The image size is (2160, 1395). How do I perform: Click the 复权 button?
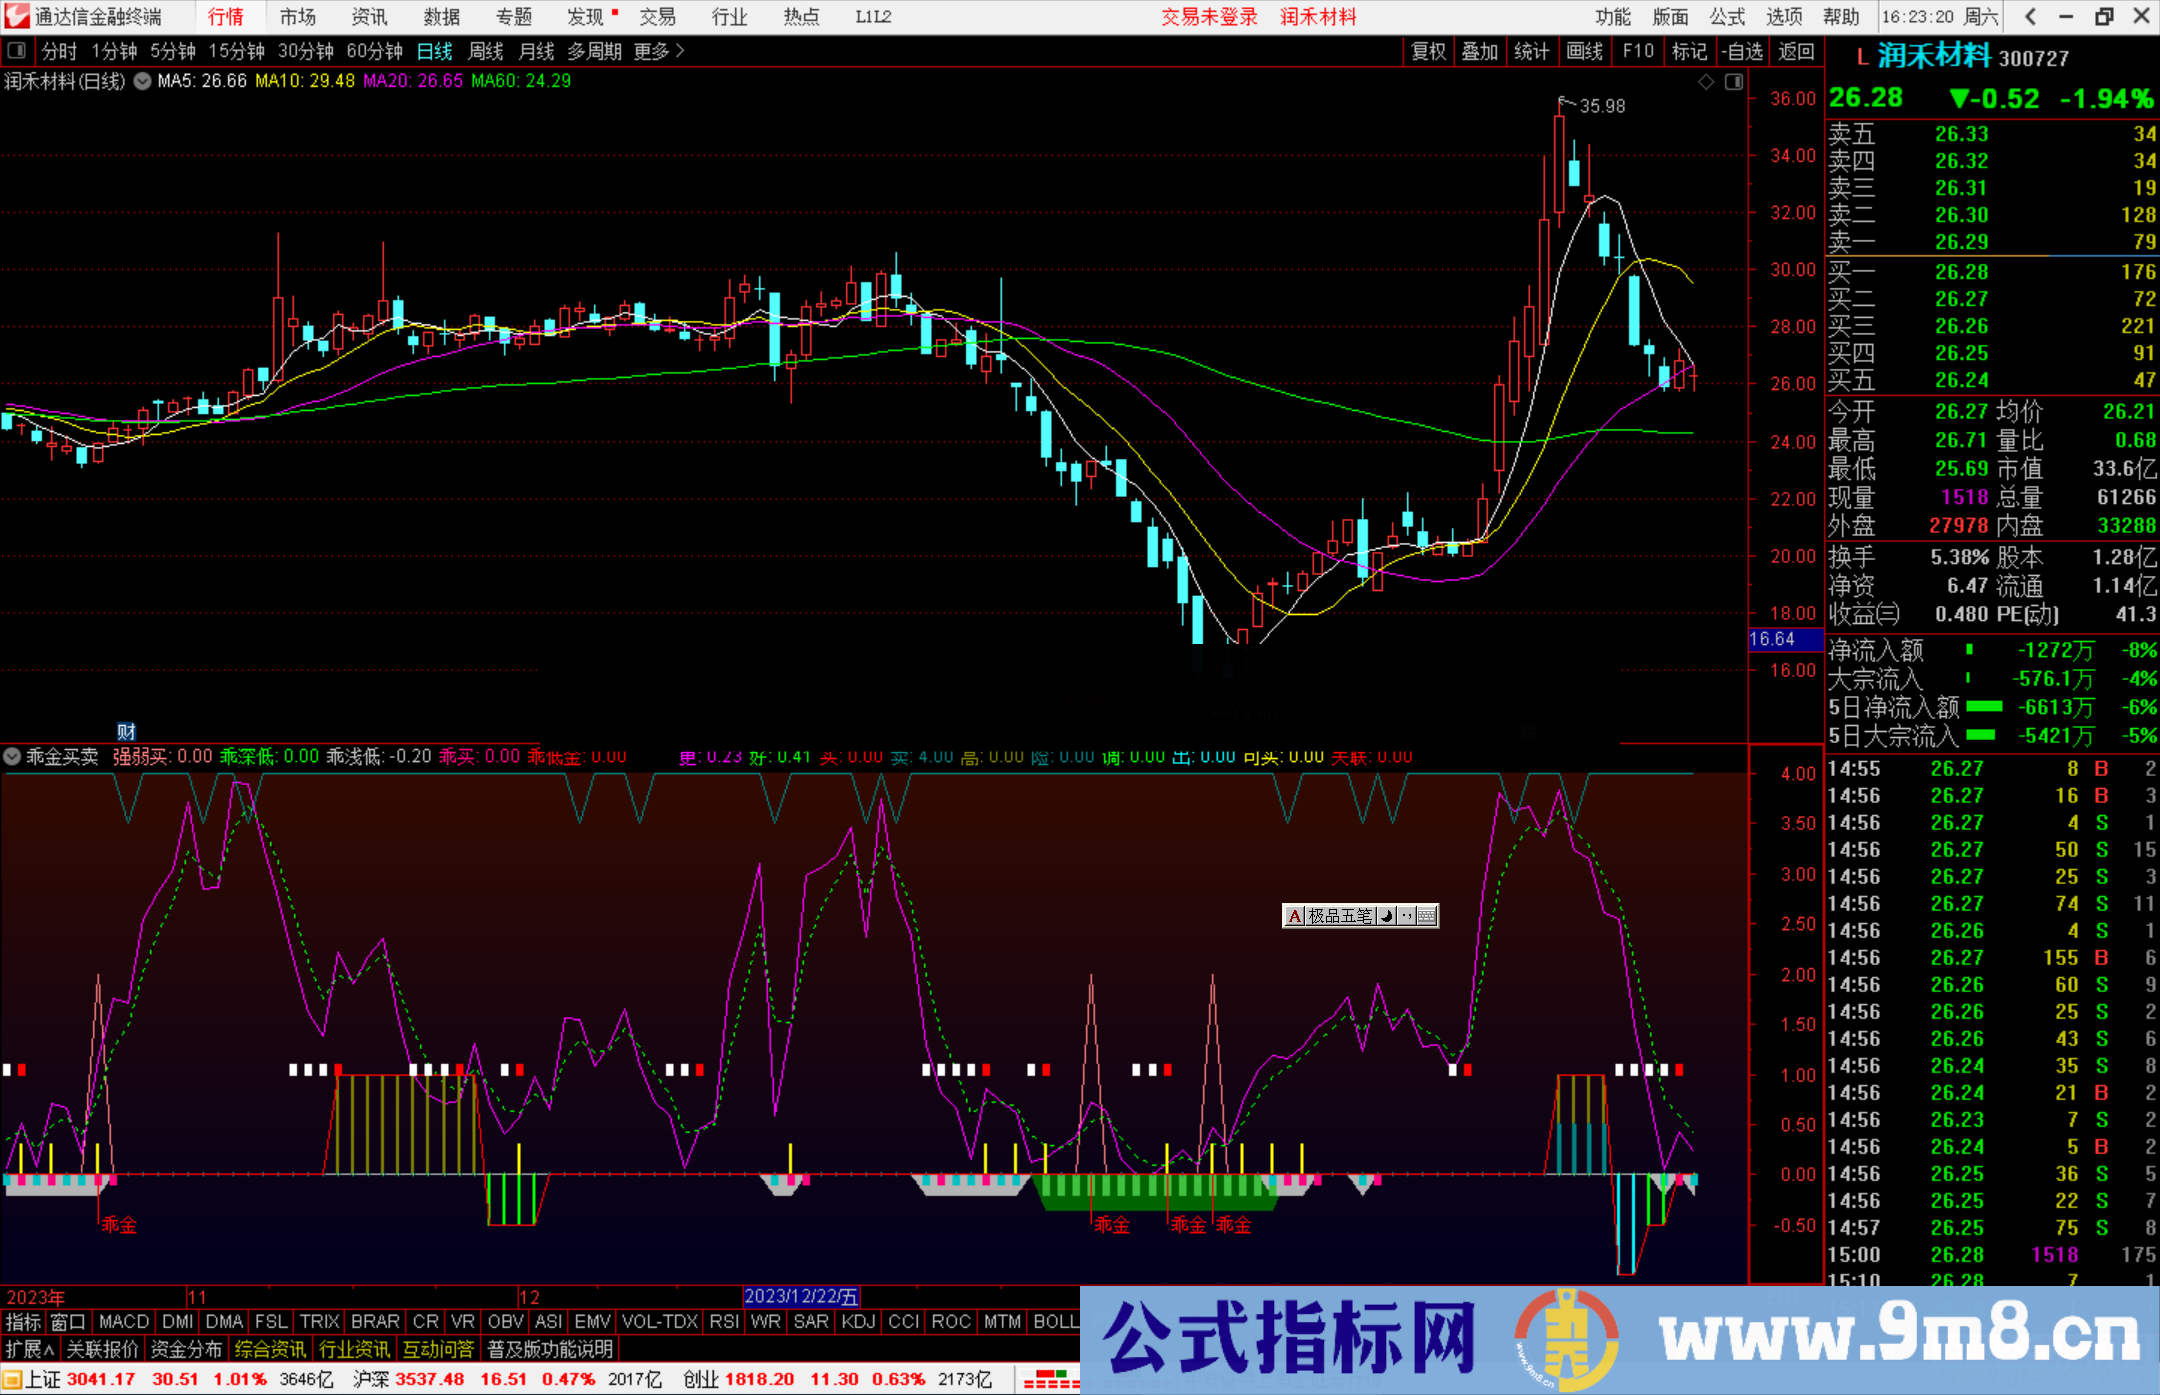tap(1429, 51)
